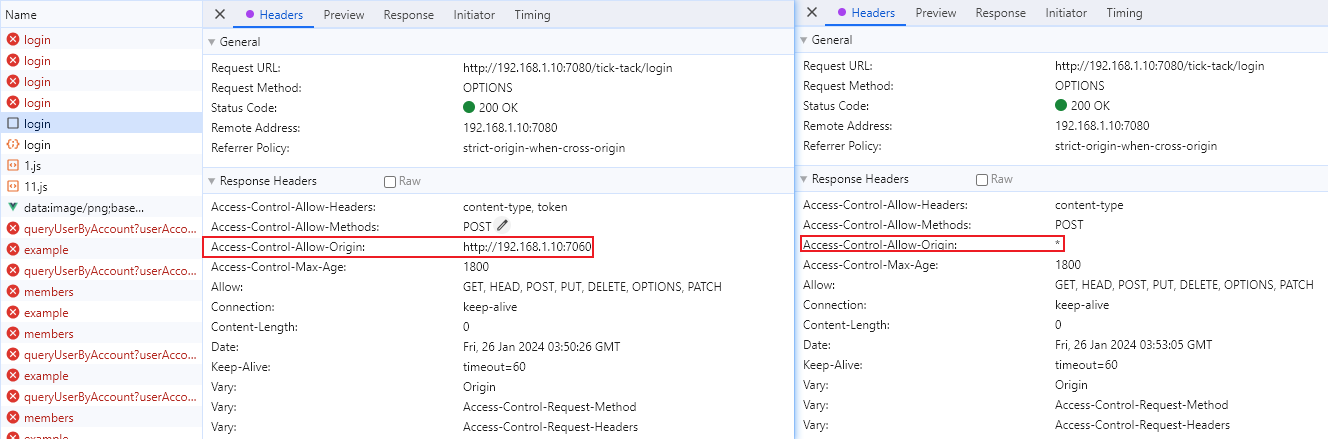Collapse the General section in the left pane

[x=212, y=42]
